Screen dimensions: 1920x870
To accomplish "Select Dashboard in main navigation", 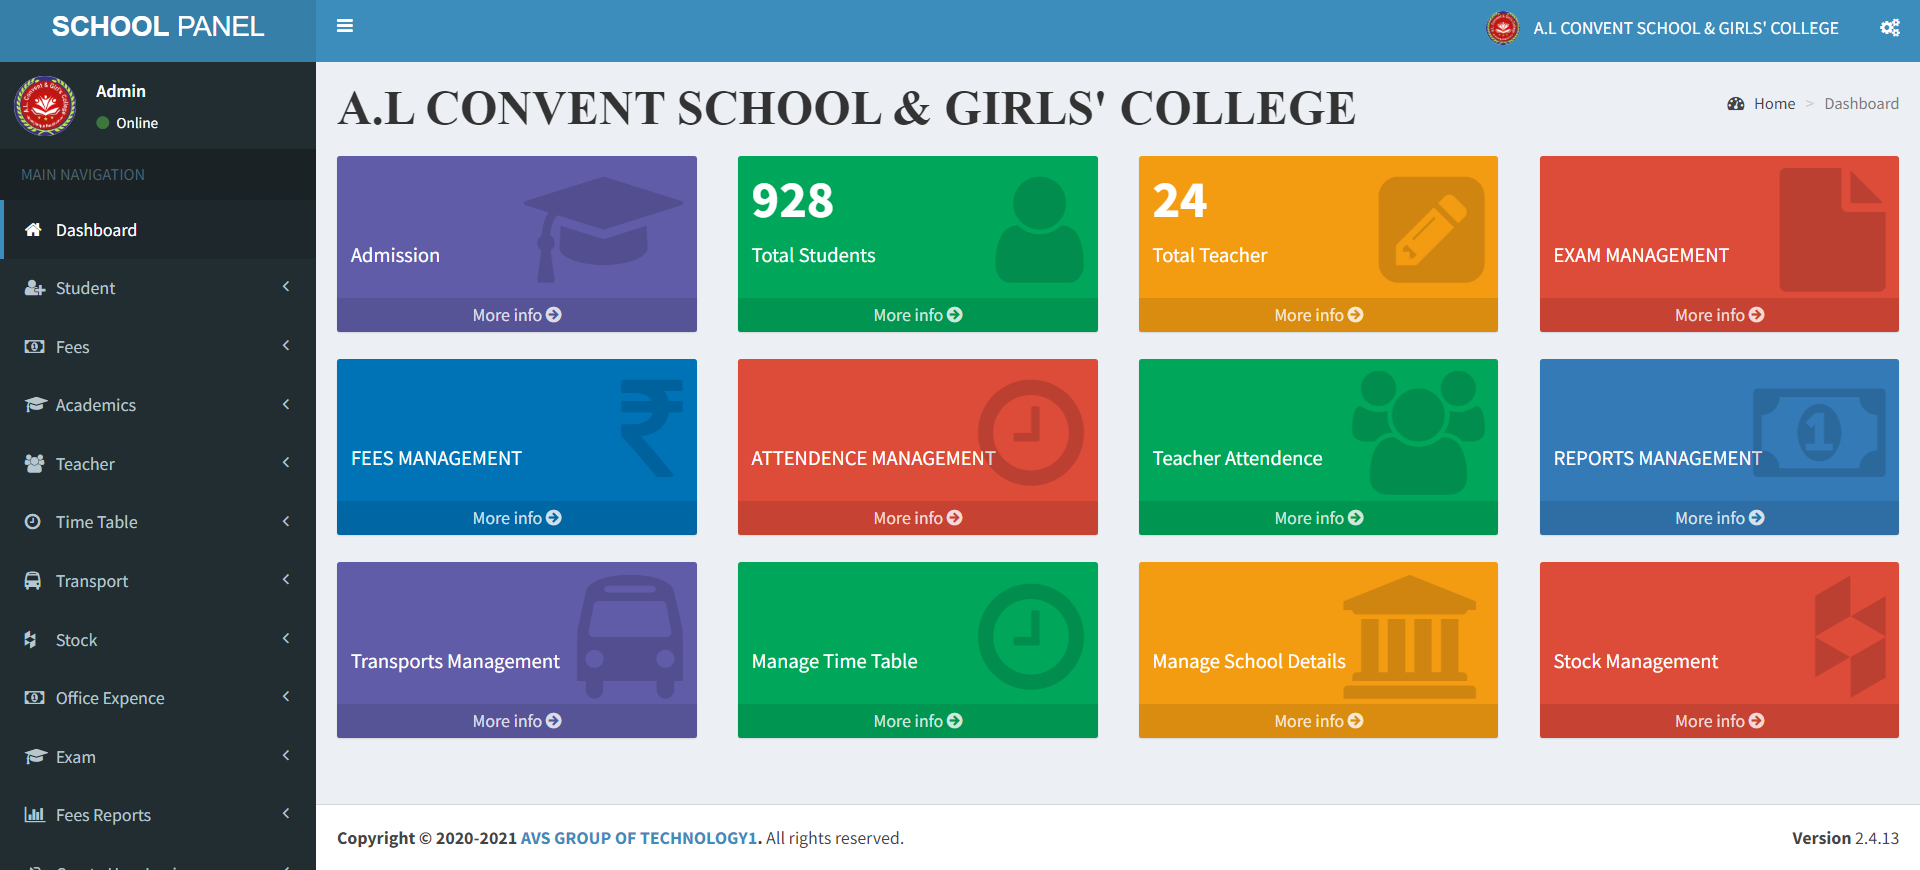I will tap(96, 230).
